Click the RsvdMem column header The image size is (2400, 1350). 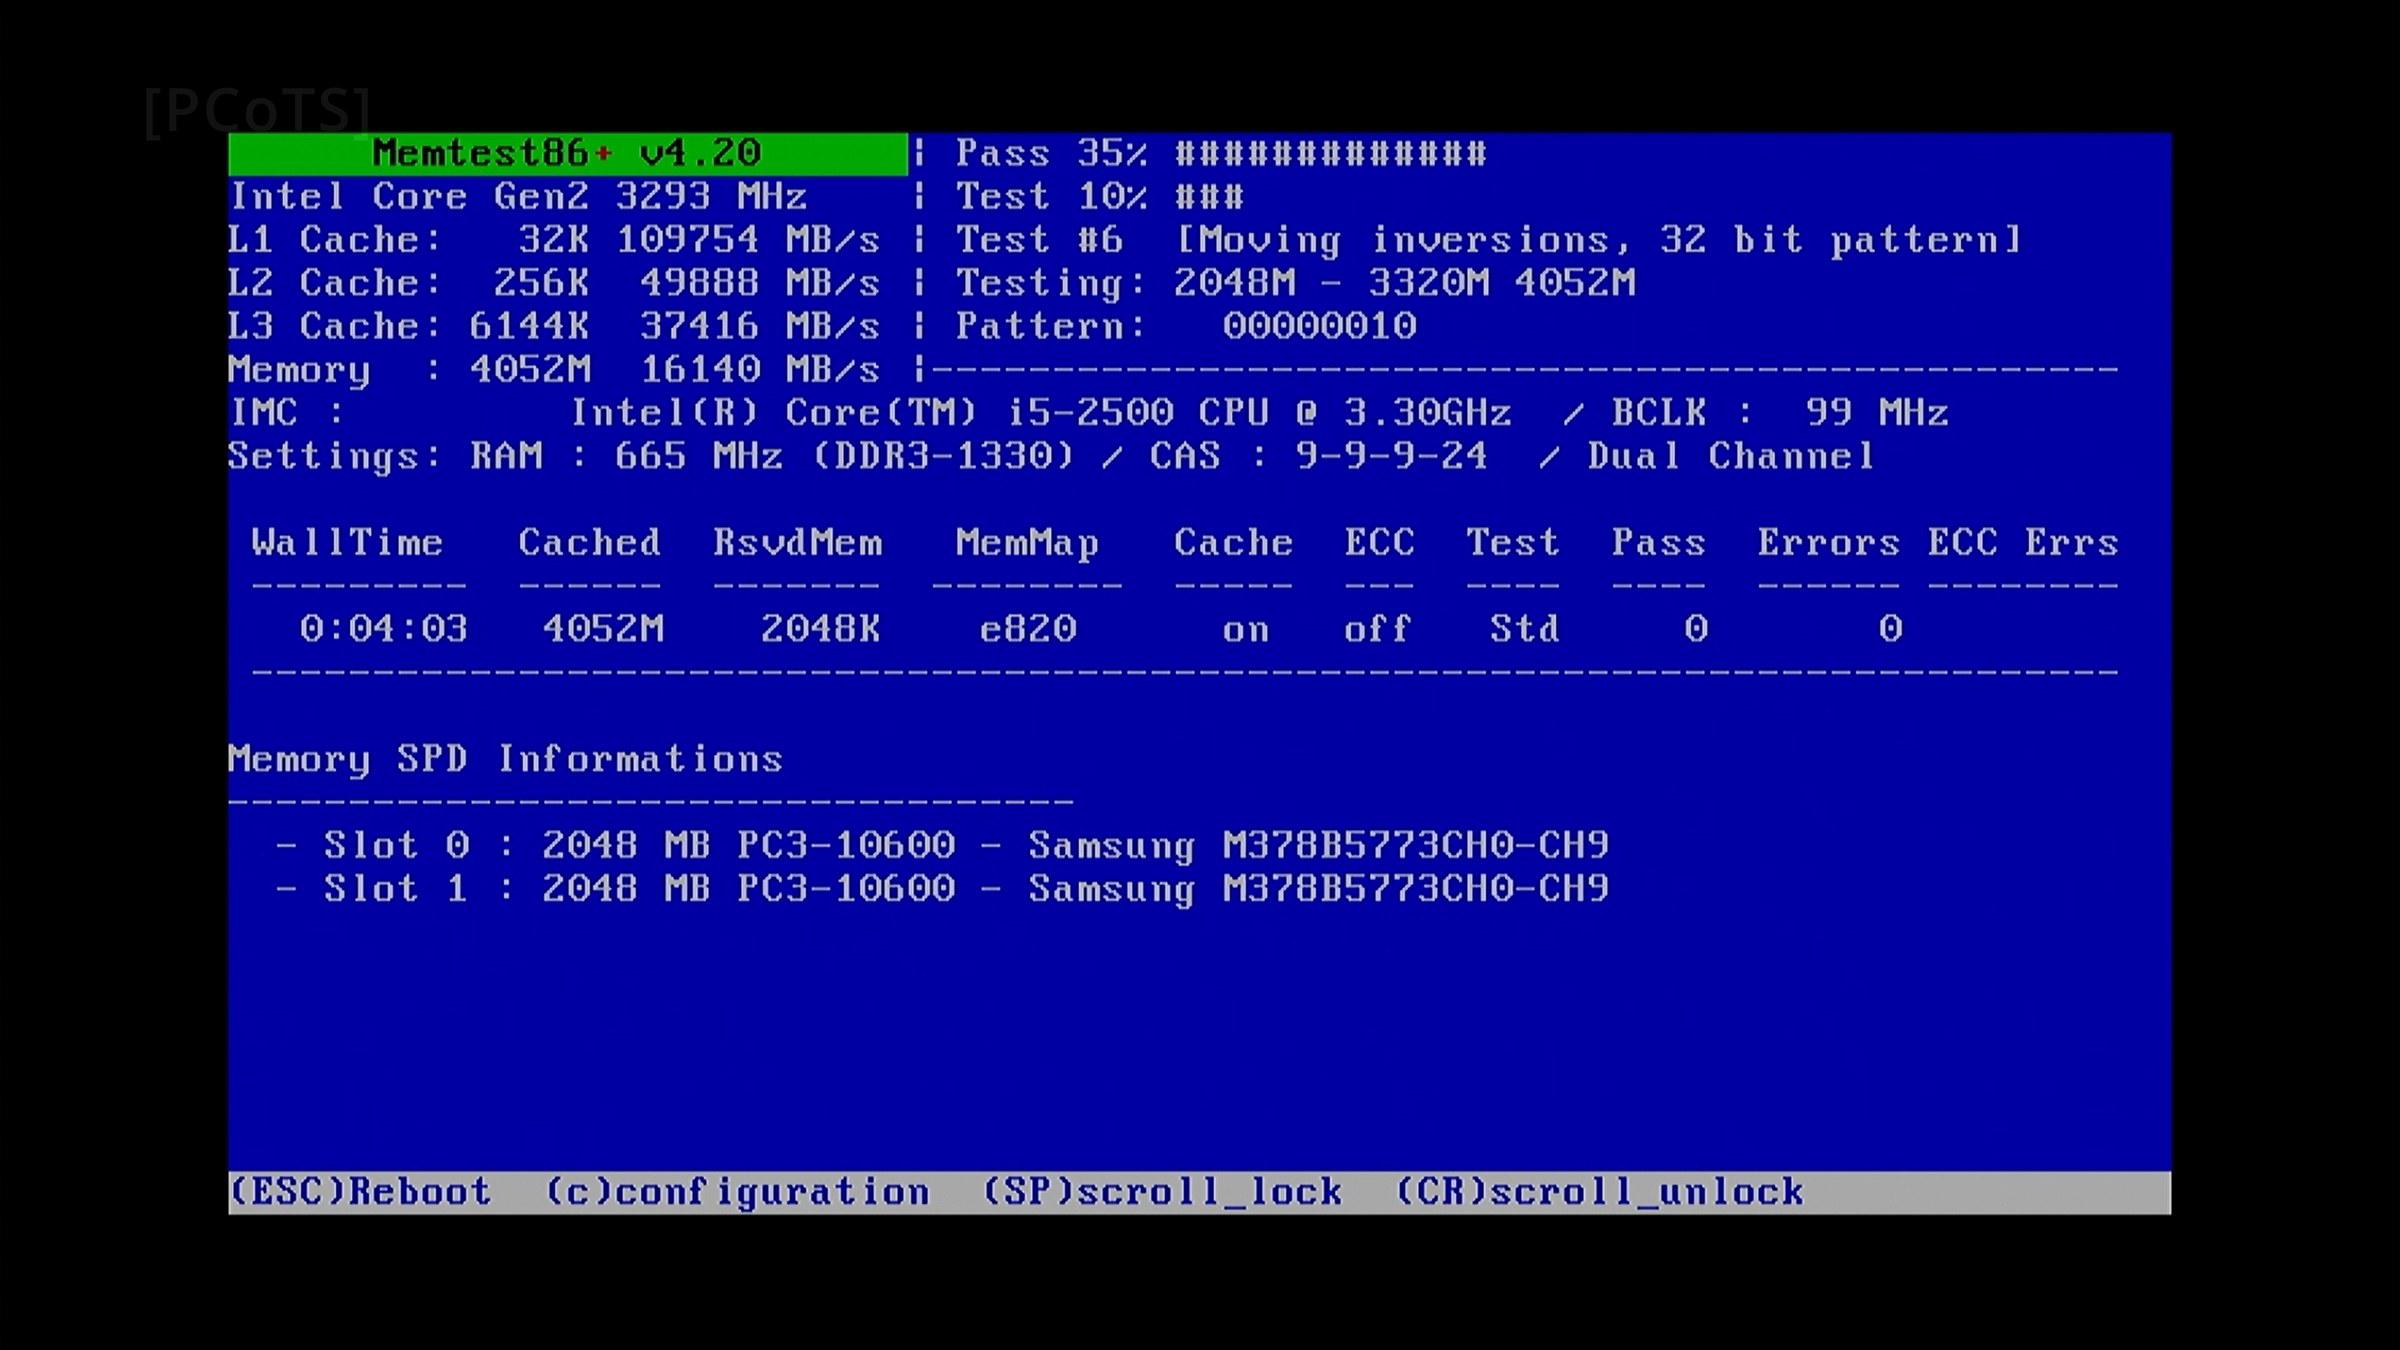pos(798,542)
